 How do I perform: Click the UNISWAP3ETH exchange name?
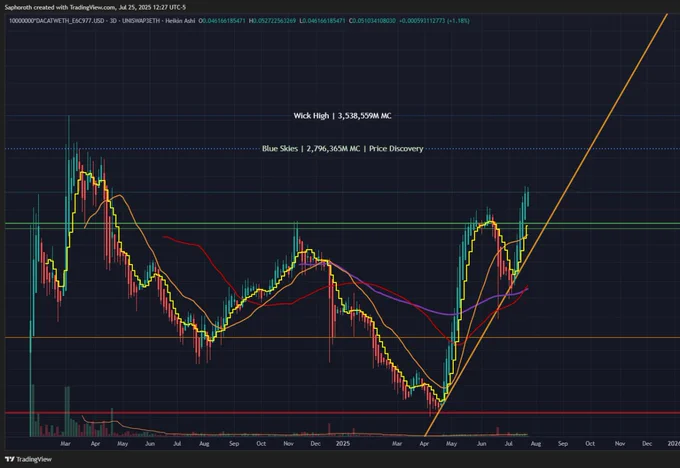point(139,20)
